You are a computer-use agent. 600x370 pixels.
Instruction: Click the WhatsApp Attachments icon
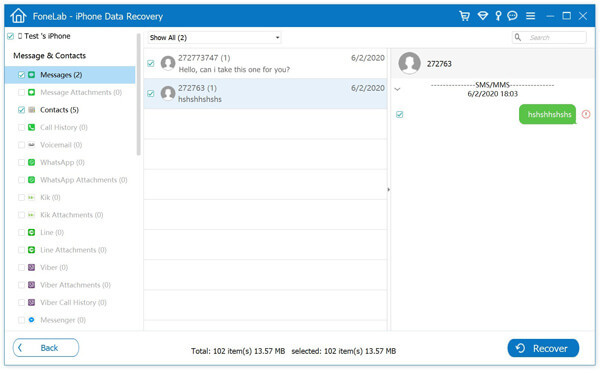31,180
